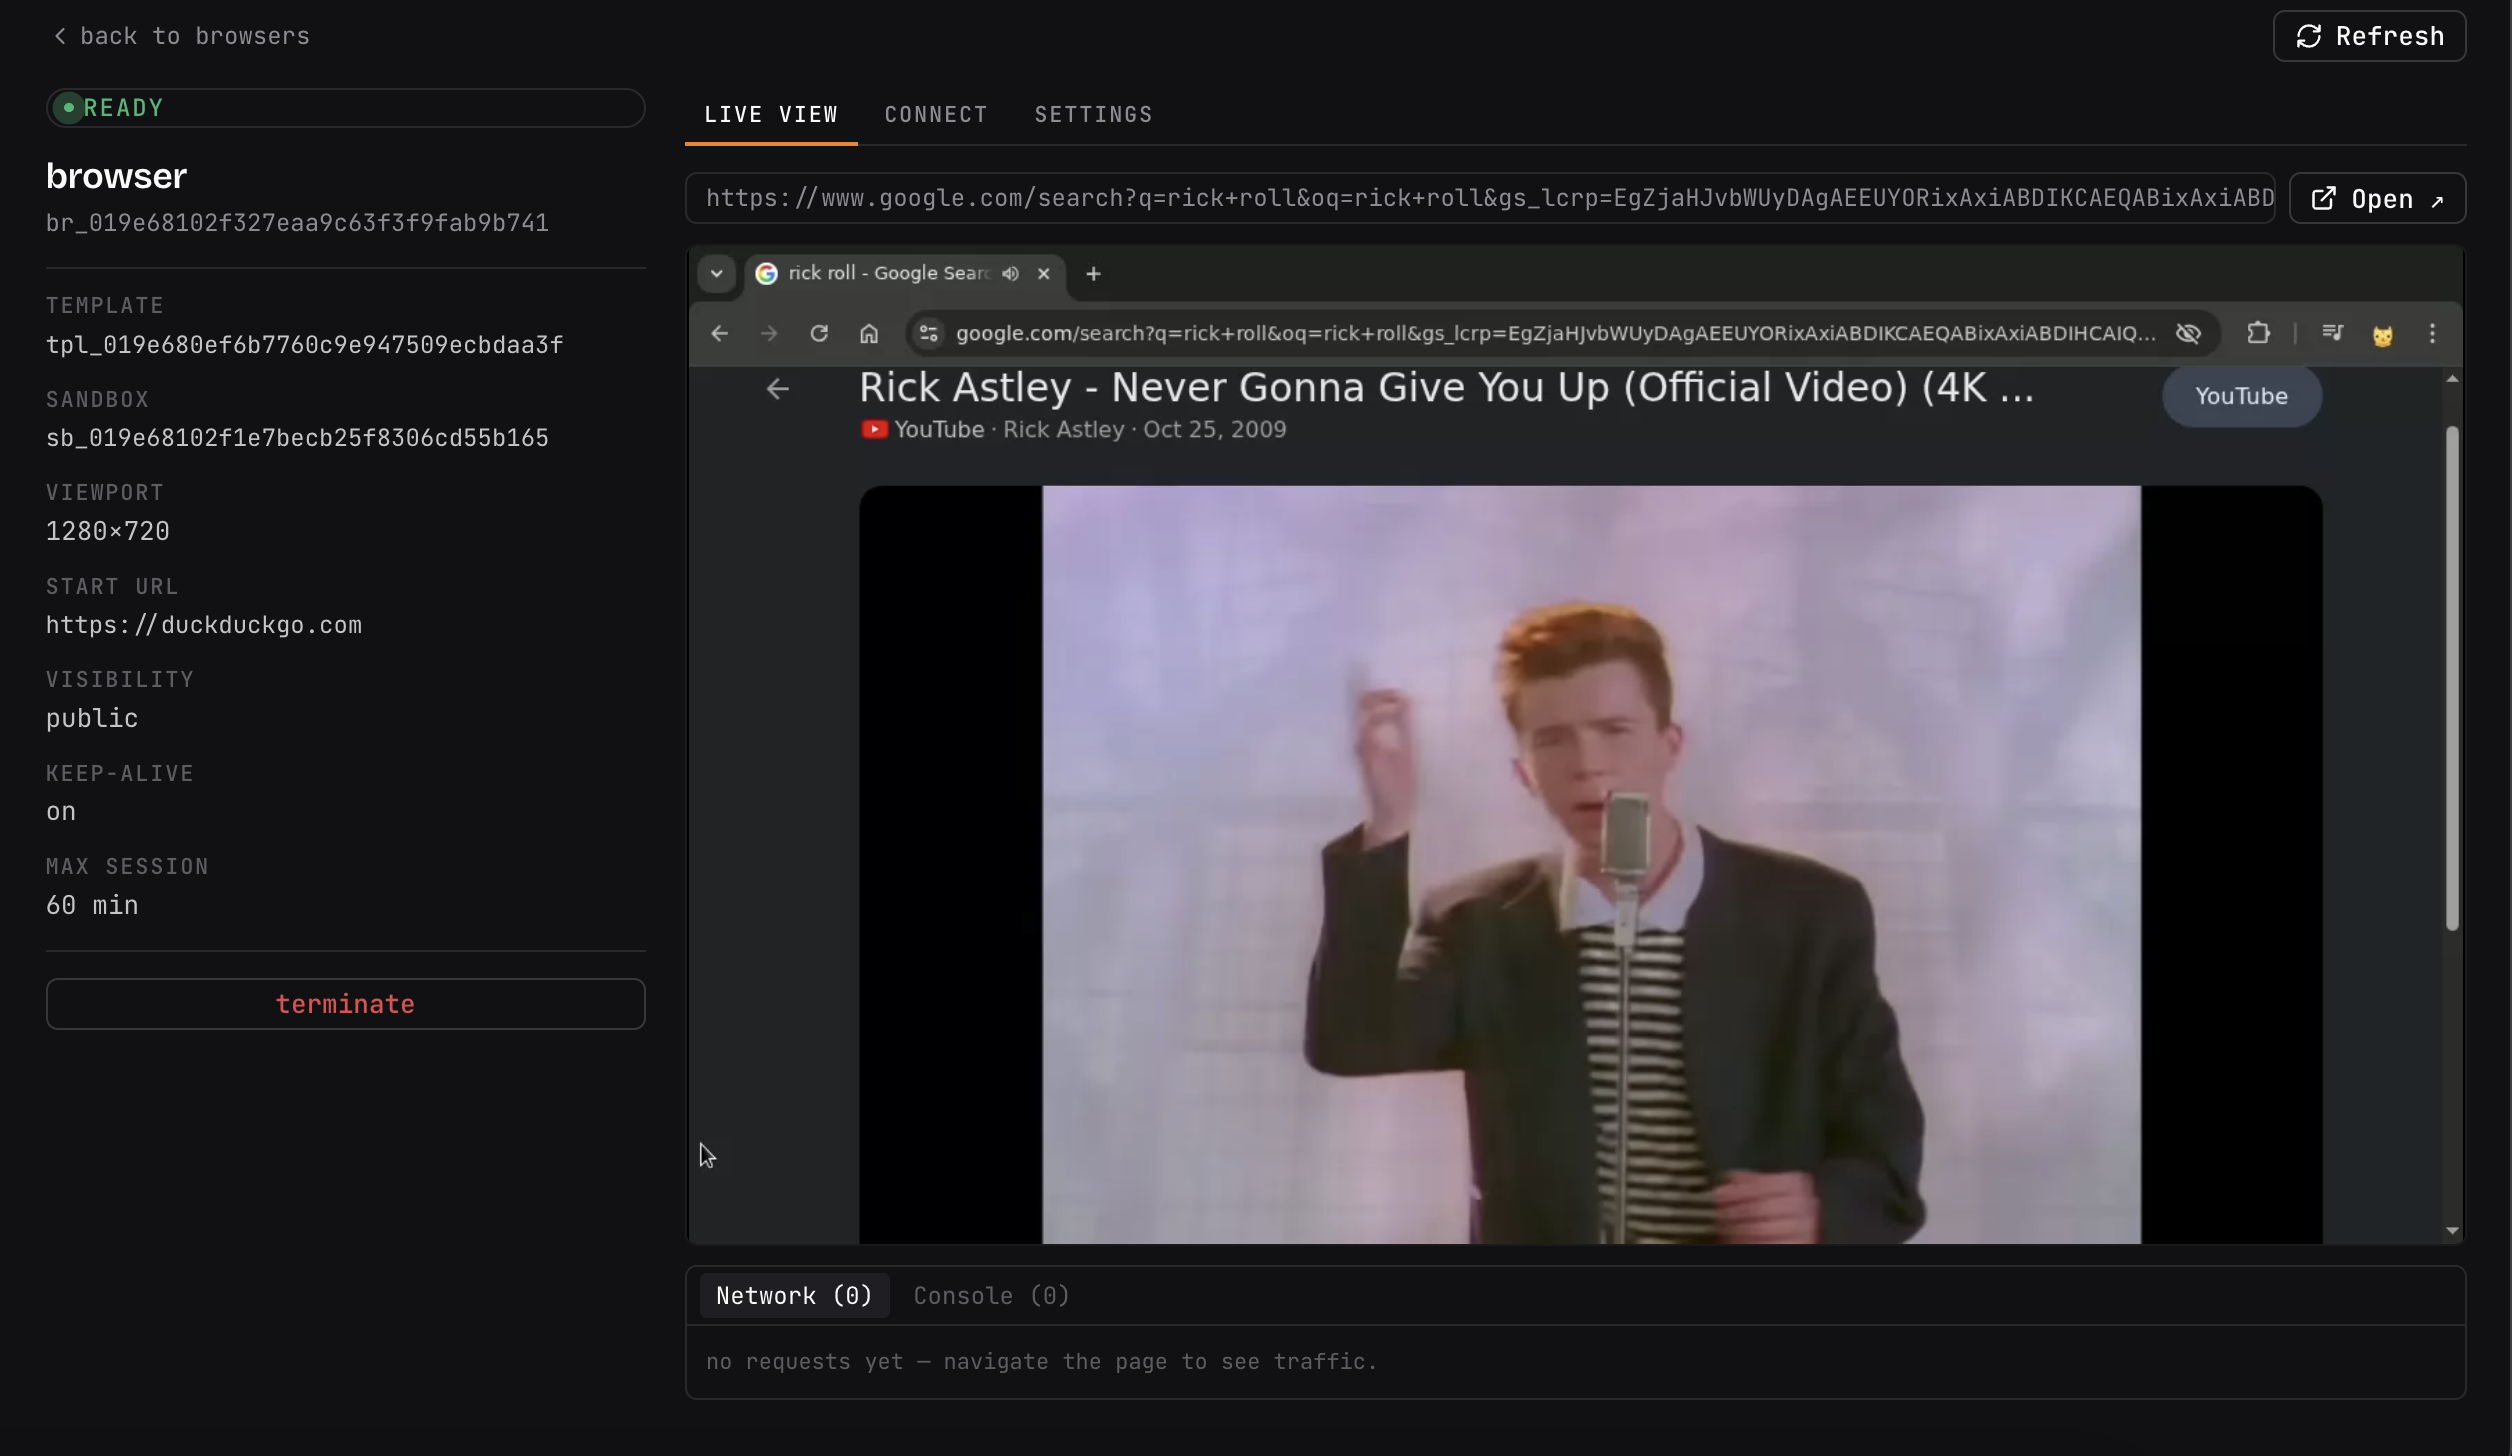
Task: Click the no requests yet message
Action: pos(1041,1362)
